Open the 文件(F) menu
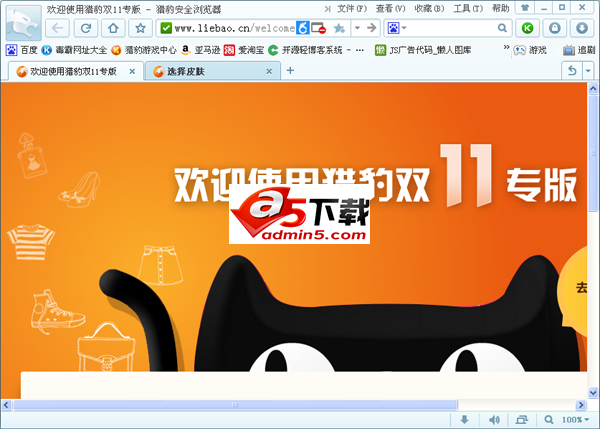Image resolution: width=600 pixels, height=429 pixels. pyautogui.click(x=352, y=8)
